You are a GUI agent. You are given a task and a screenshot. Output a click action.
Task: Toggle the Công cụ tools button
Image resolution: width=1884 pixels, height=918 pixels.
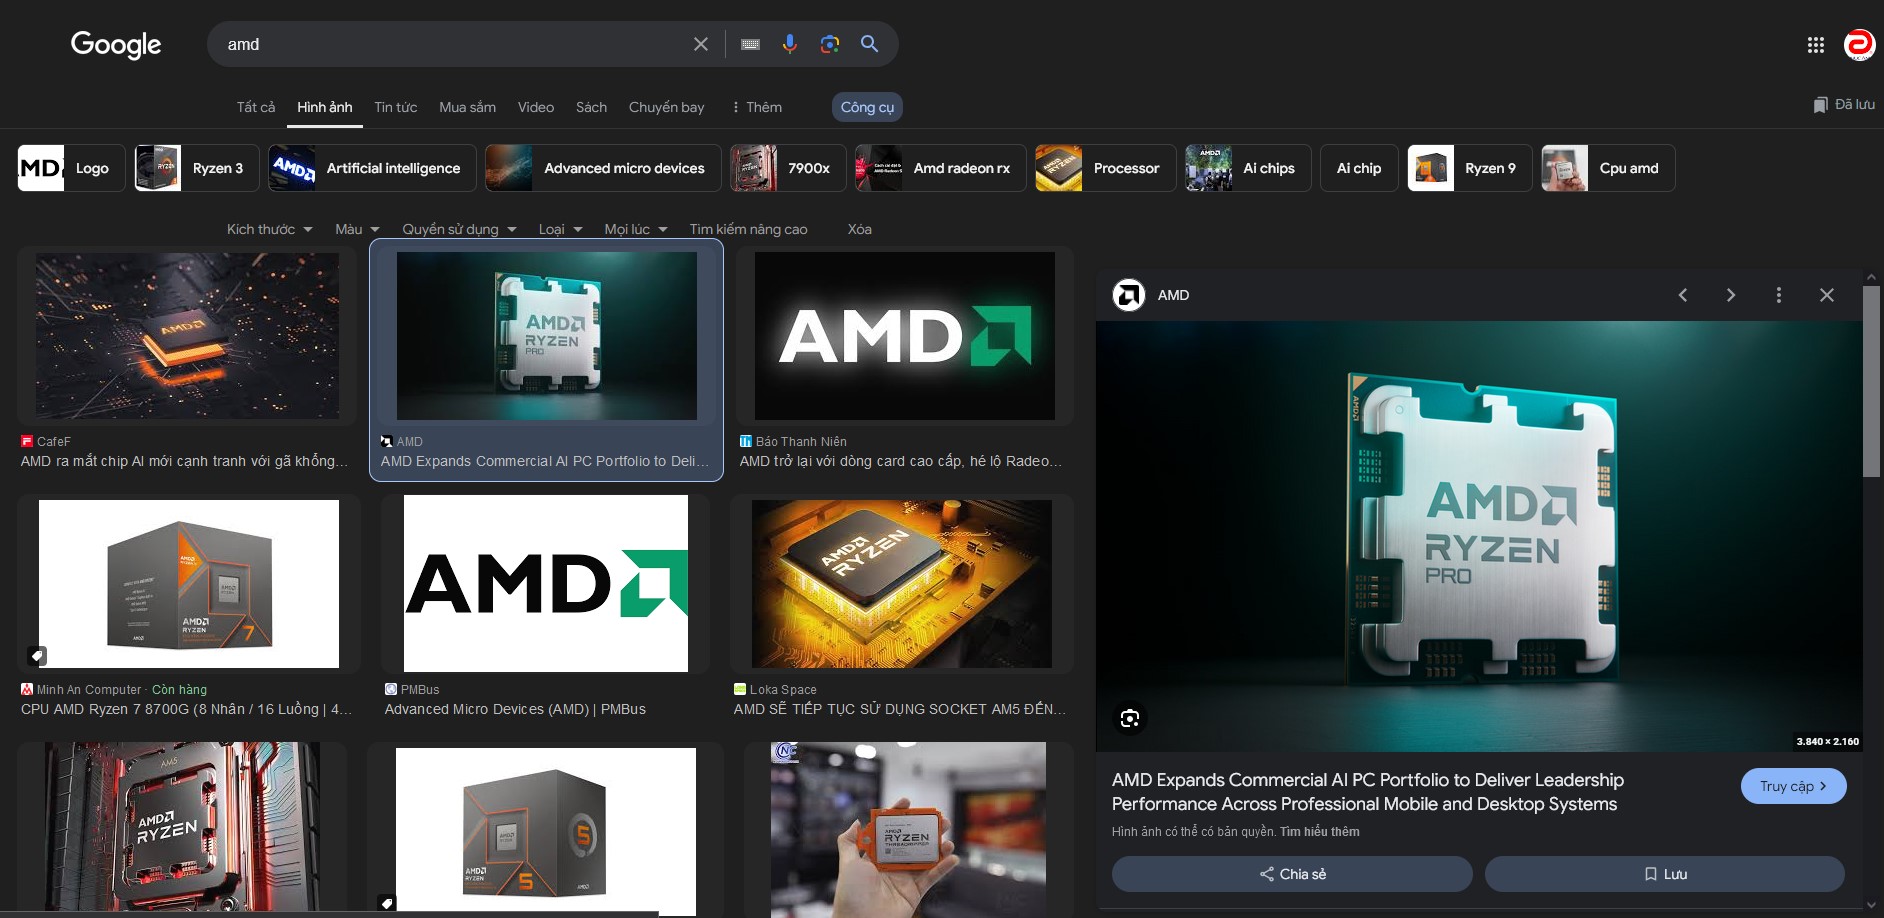click(867, 107)
